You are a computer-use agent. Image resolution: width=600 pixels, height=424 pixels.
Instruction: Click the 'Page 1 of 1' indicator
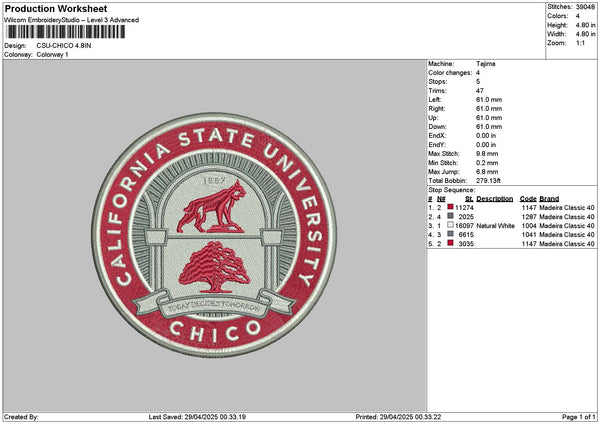(x=579, y=417)
